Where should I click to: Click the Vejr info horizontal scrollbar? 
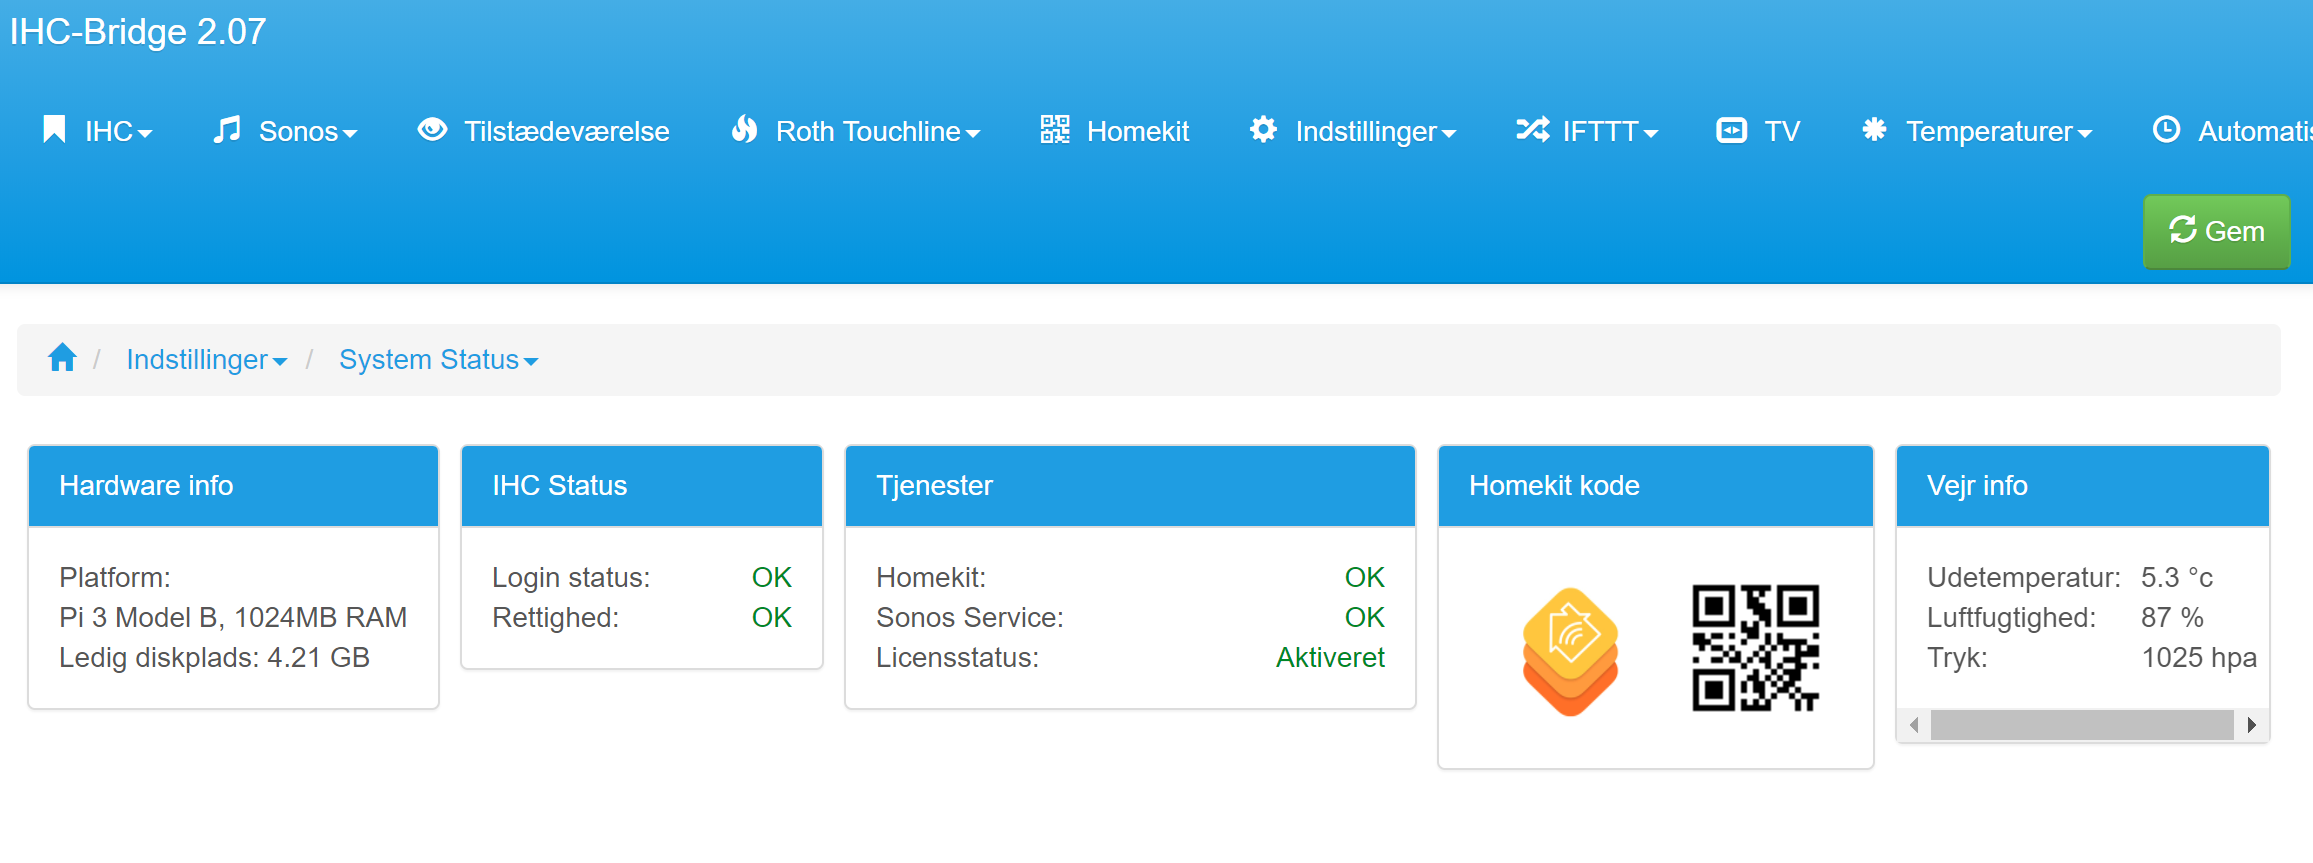pos(2081,725)
